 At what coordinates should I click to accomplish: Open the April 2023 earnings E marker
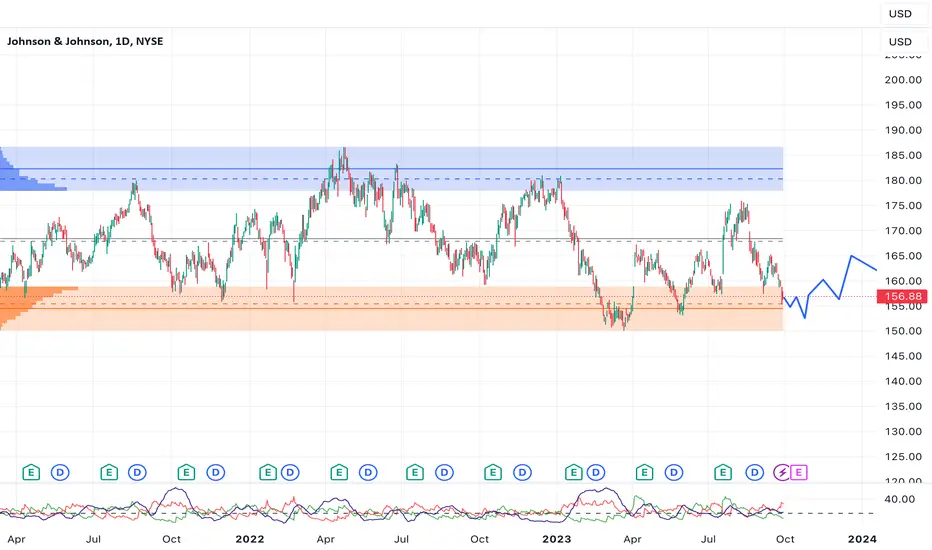[x=644, y=473]
